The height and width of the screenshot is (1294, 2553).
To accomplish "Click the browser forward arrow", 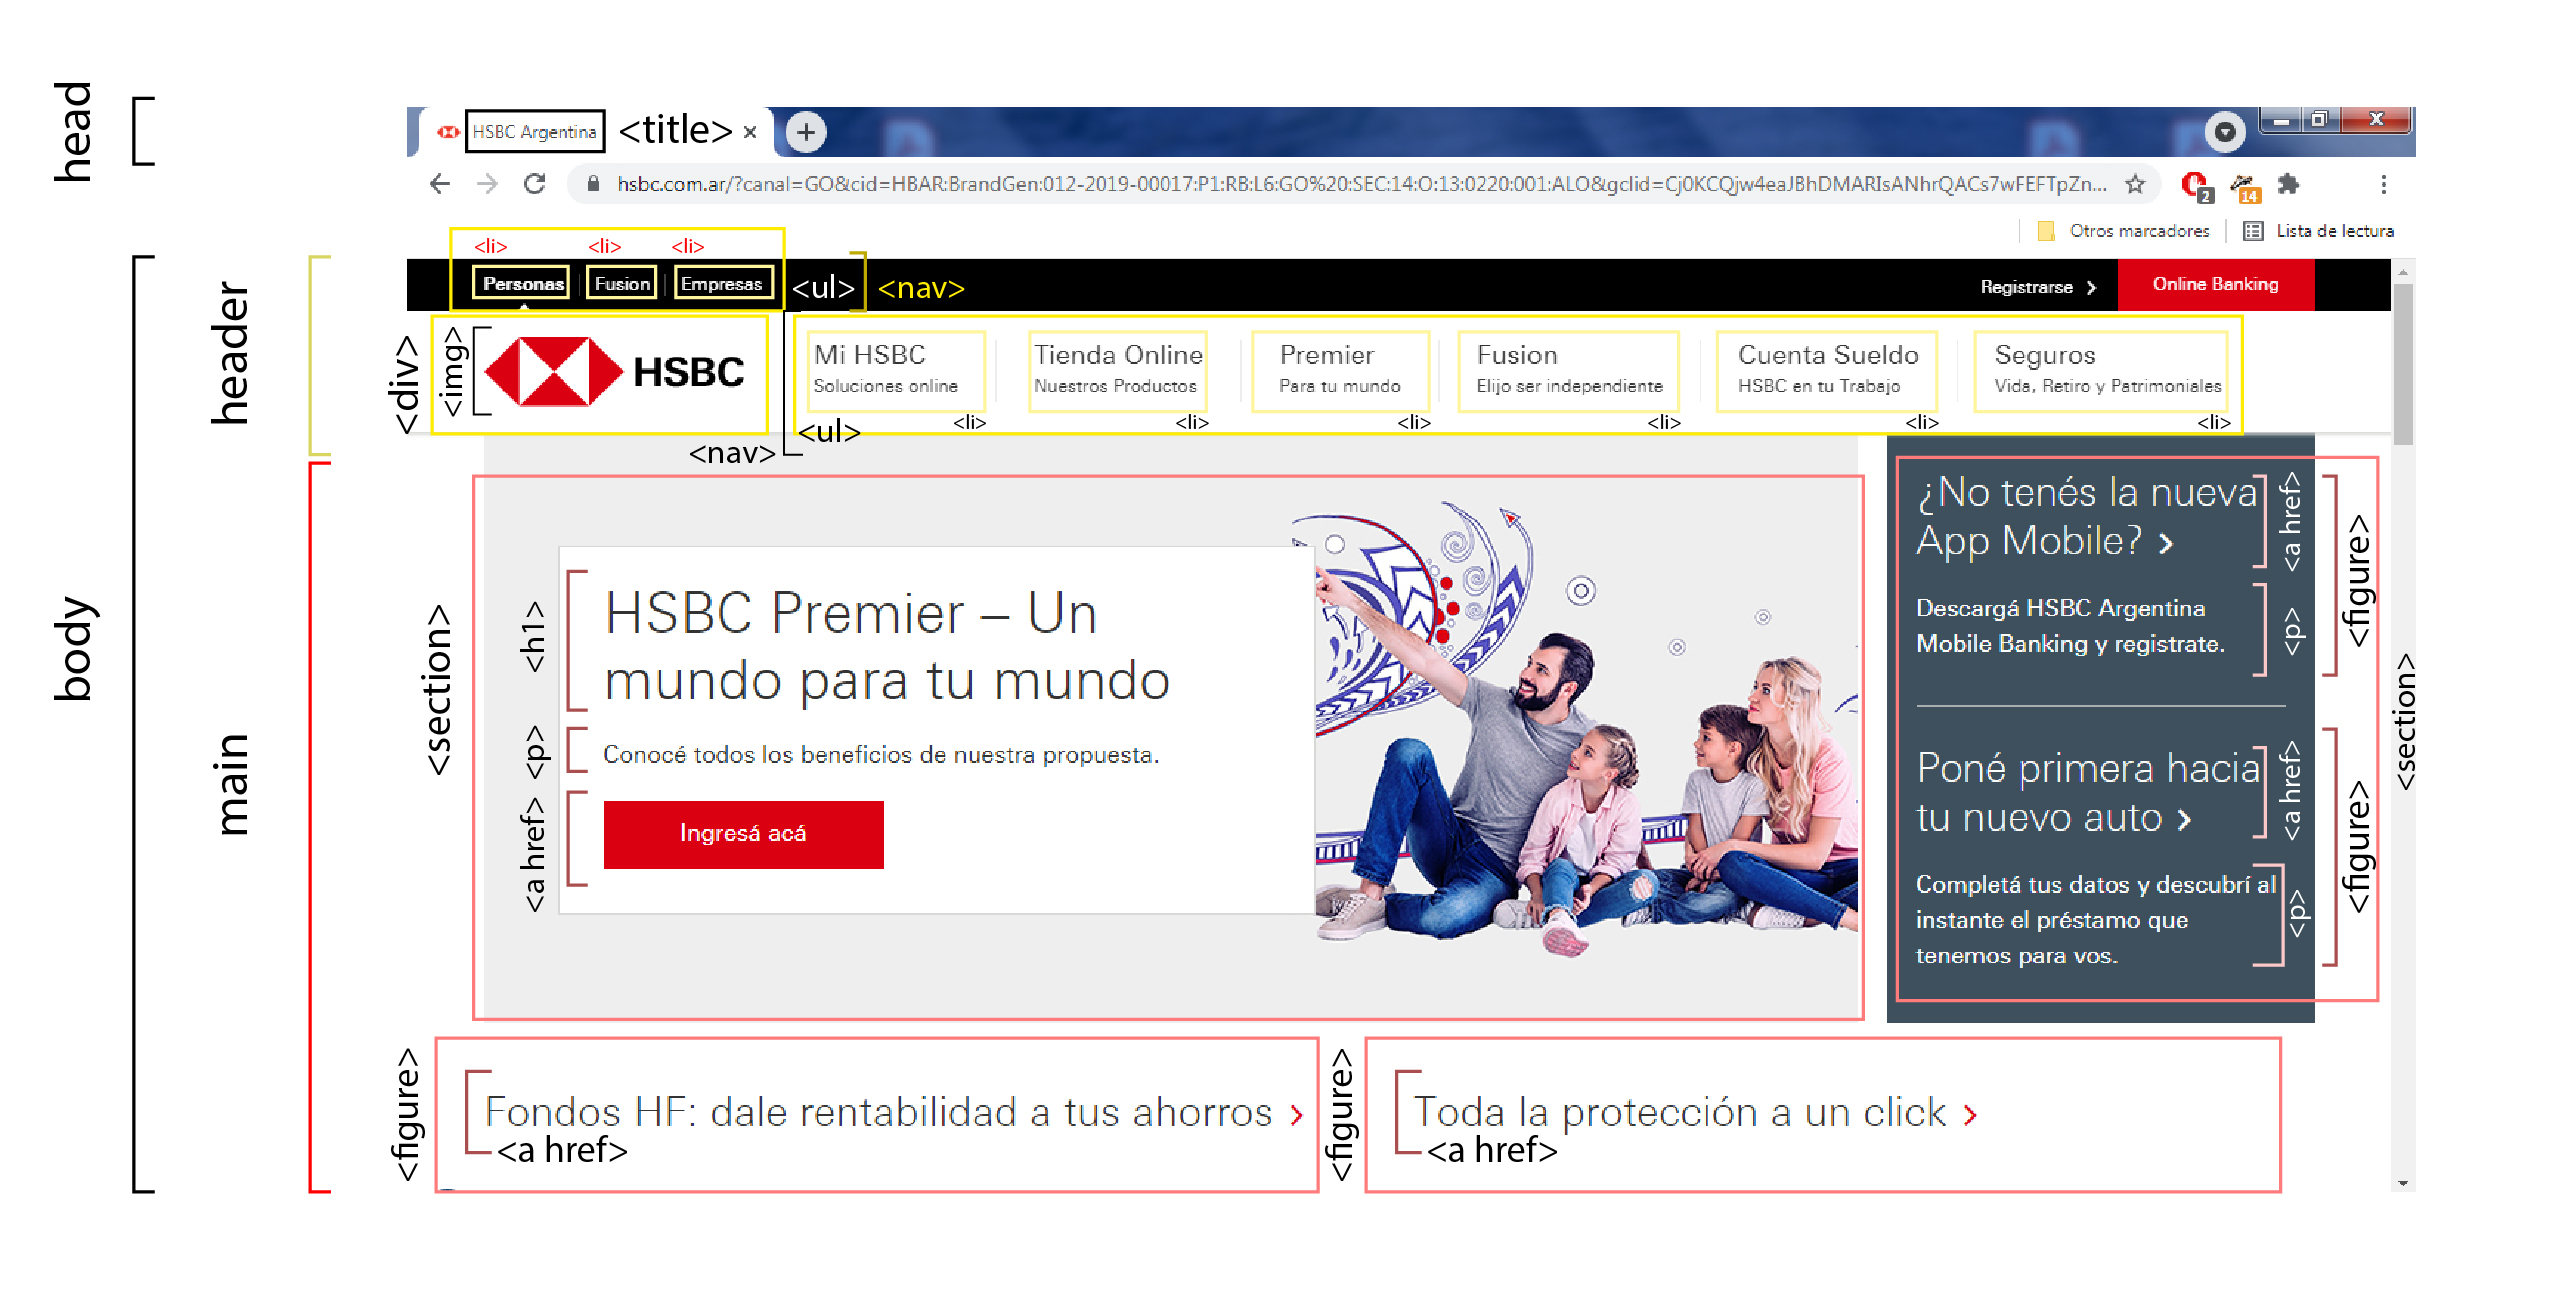I will (487, 184).
